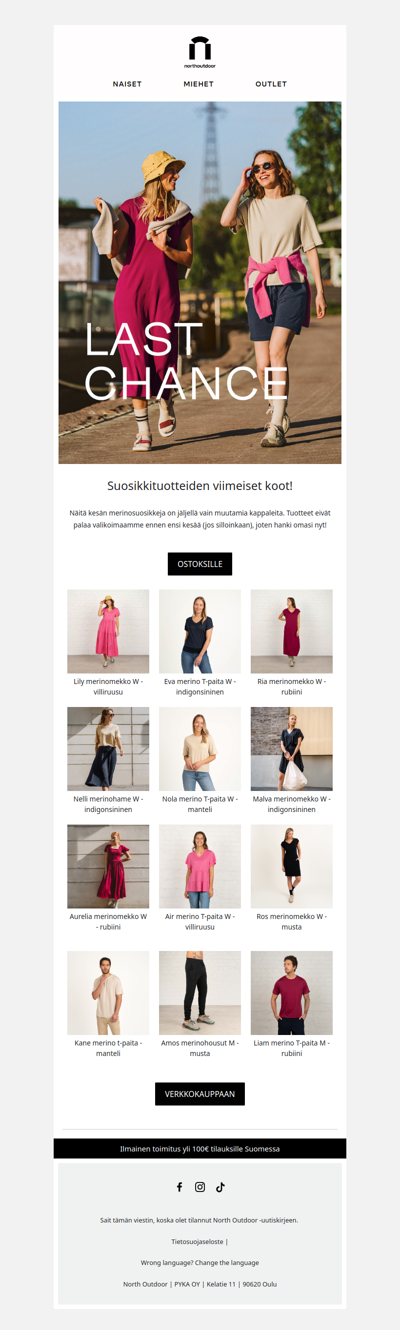Open the Instagram icon in footer
The height and width of the screenshot is (1330, 400).
[200, 1187]
